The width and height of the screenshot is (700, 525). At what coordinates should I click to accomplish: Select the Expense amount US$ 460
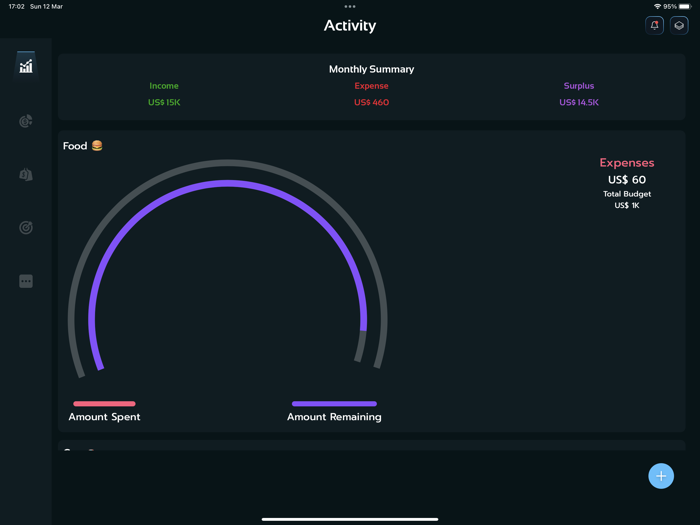371,102
